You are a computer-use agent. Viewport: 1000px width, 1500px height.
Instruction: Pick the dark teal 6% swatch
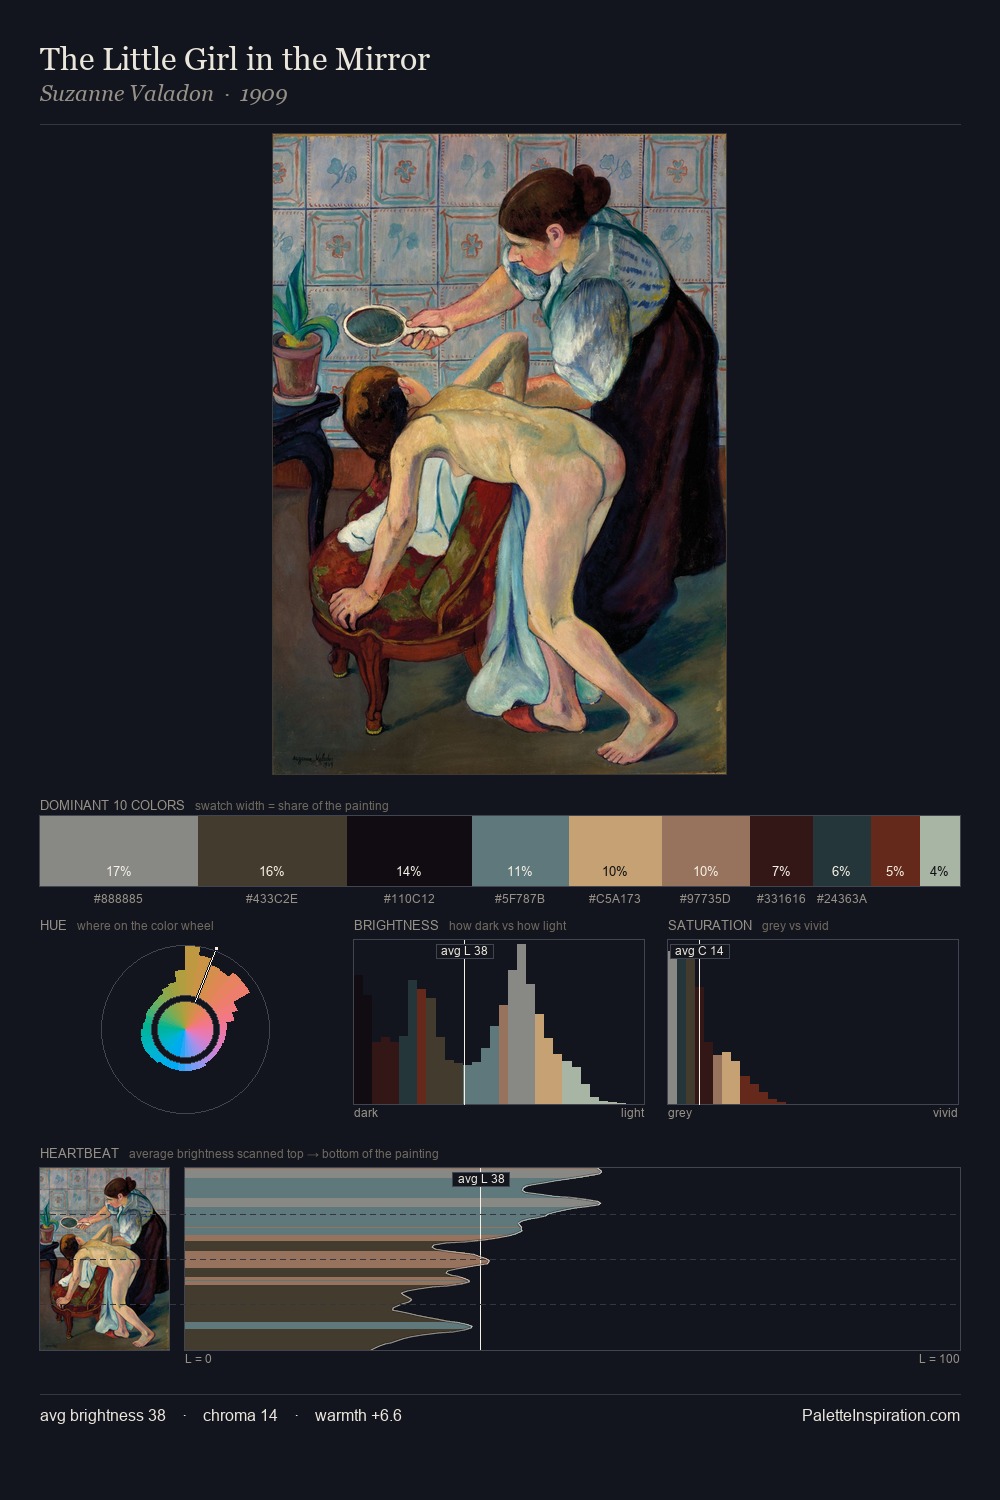(x=842, y=851)
